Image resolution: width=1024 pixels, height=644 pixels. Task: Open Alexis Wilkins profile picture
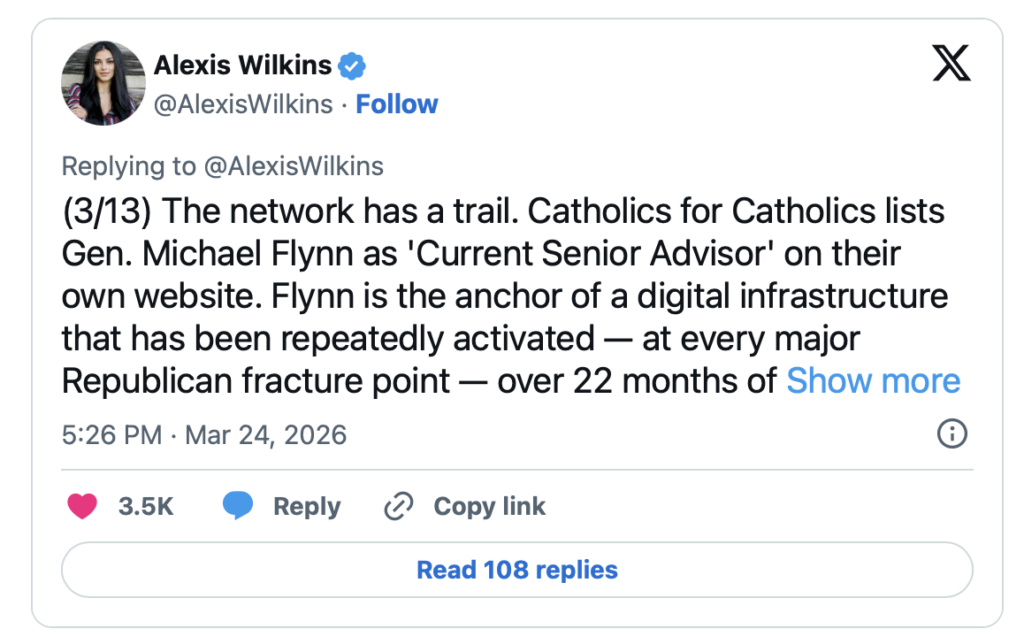click(103, 84)
